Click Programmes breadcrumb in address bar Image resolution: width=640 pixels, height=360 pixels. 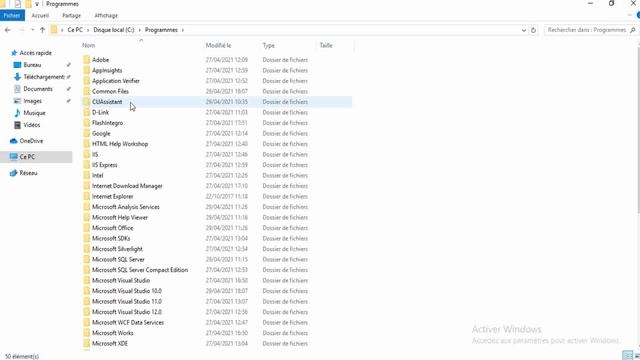coord(161,30)
